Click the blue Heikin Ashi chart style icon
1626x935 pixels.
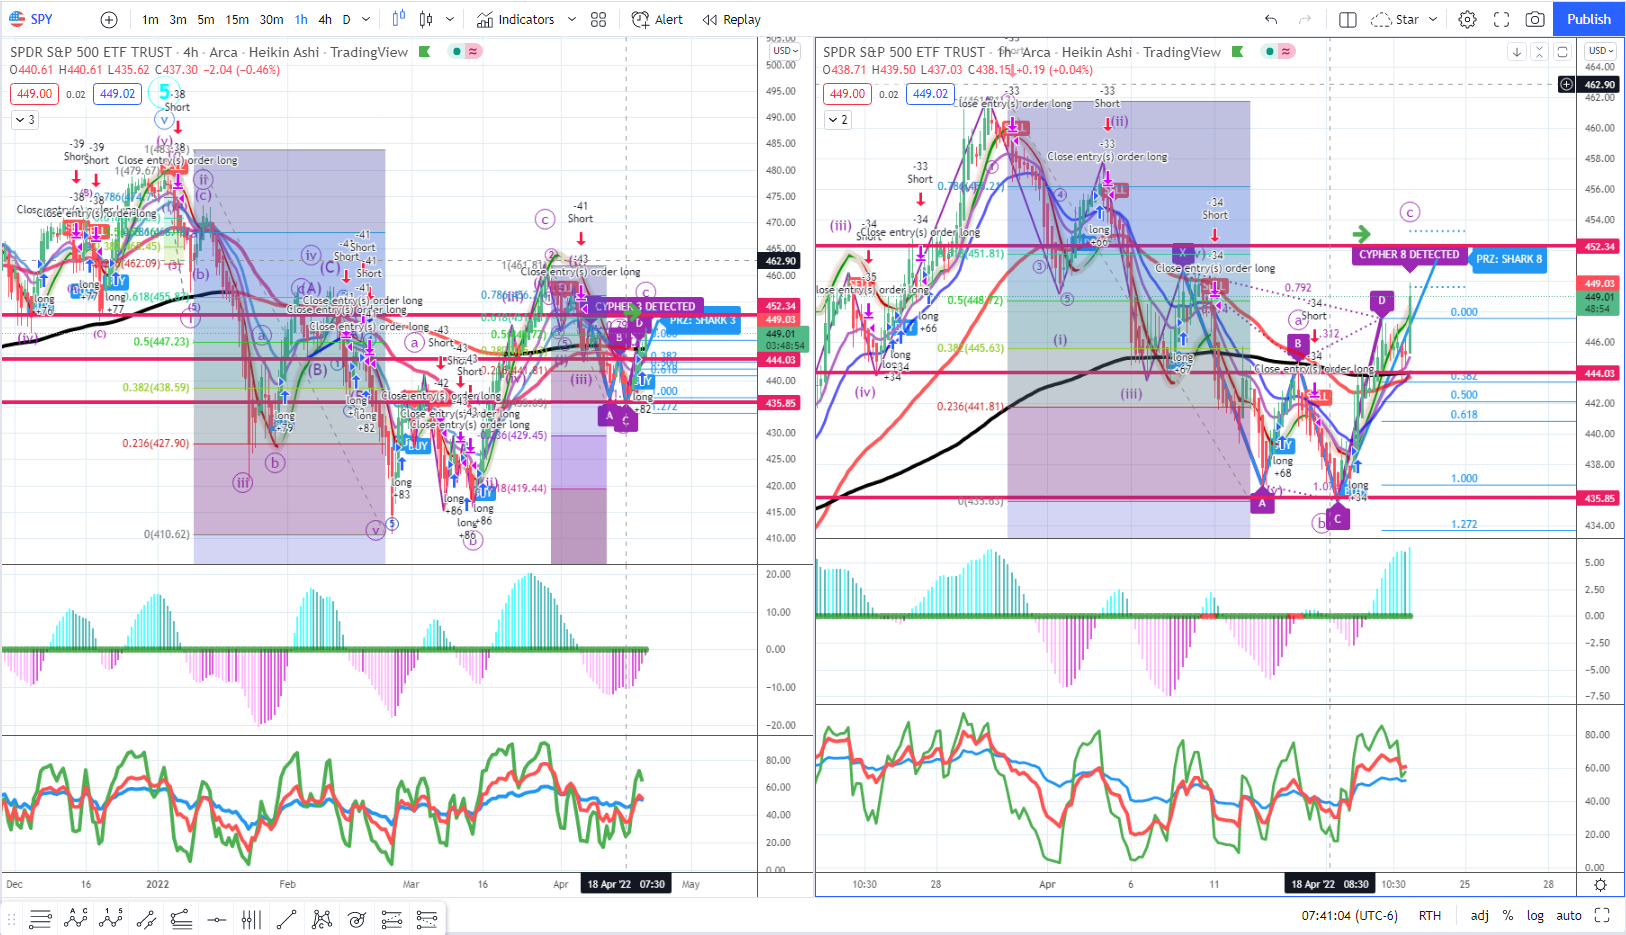(x=399, y=19)
